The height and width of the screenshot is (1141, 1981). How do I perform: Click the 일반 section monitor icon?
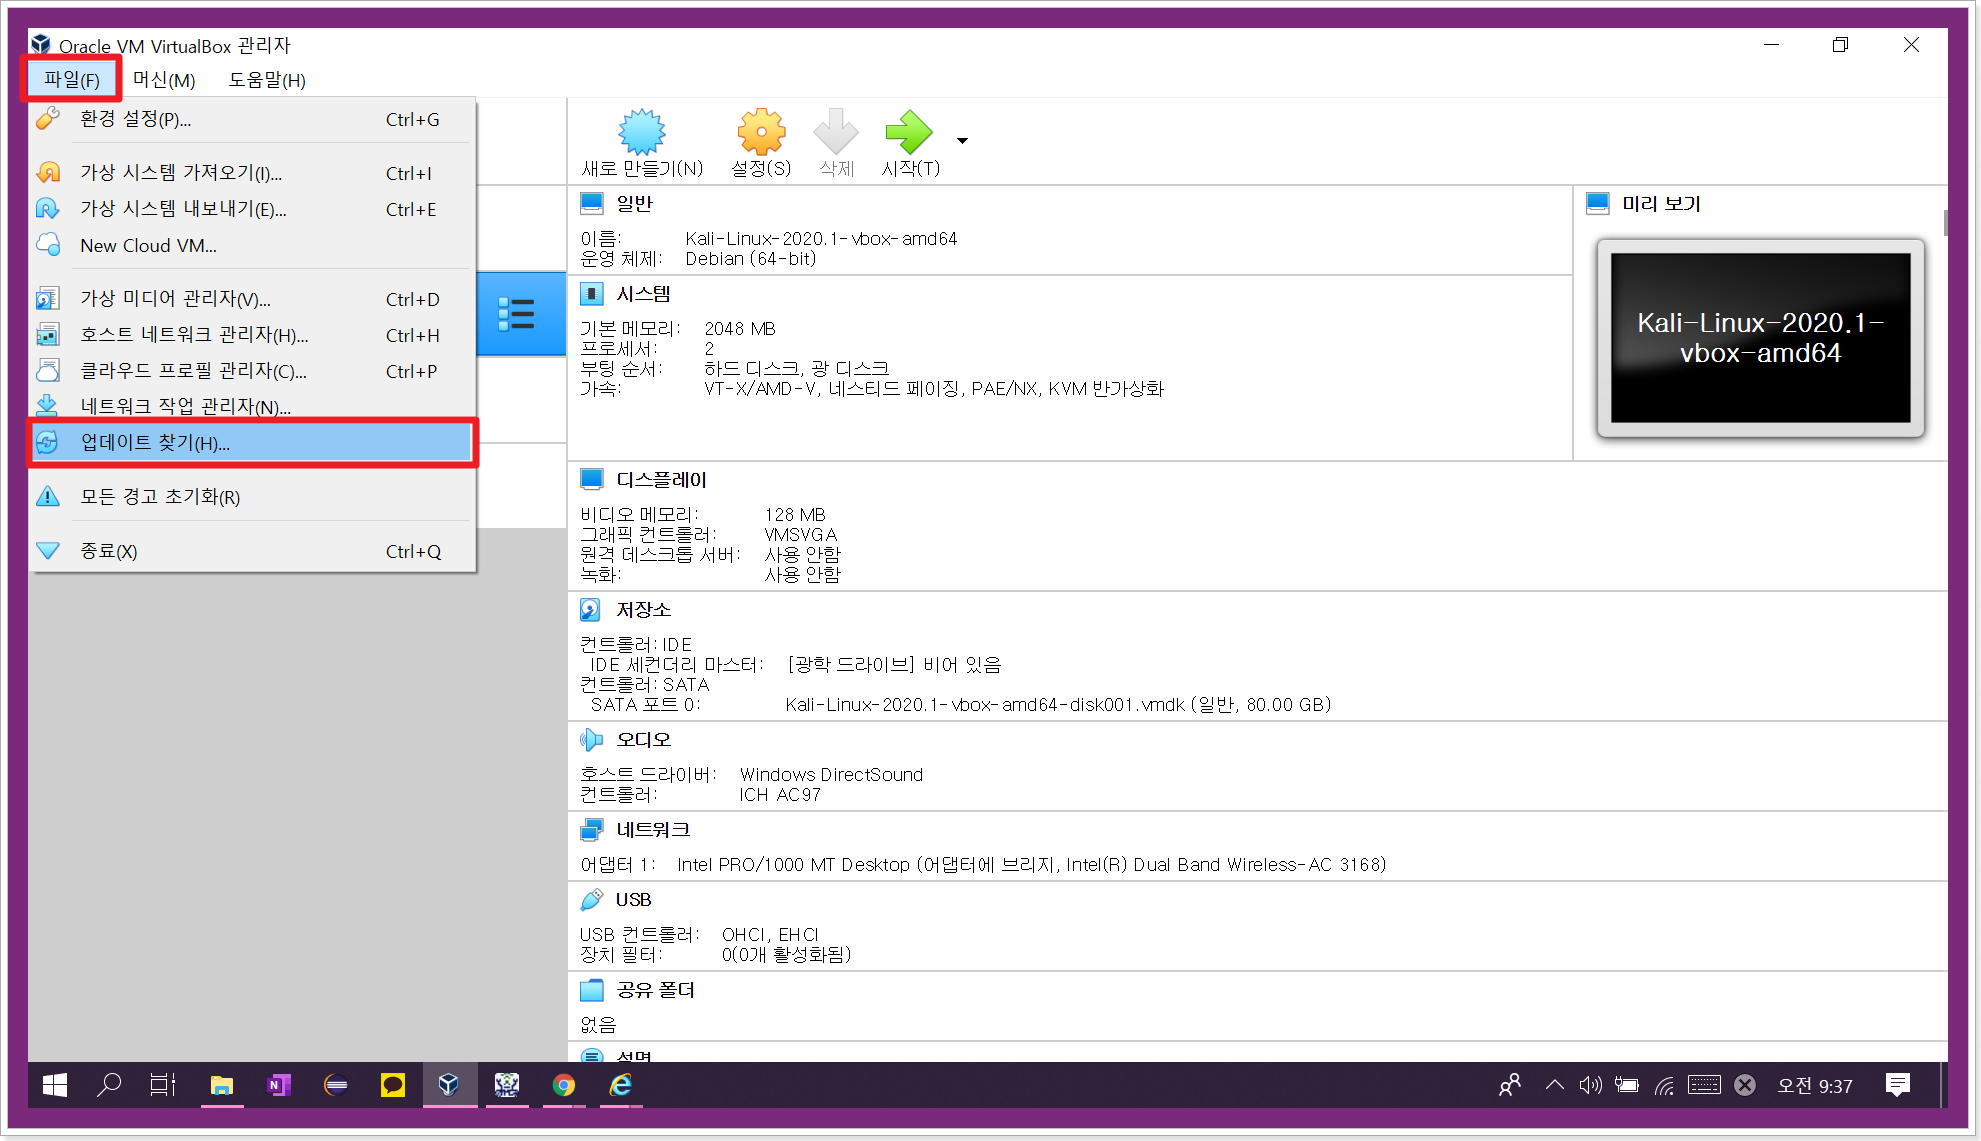(x=592, y=203)
